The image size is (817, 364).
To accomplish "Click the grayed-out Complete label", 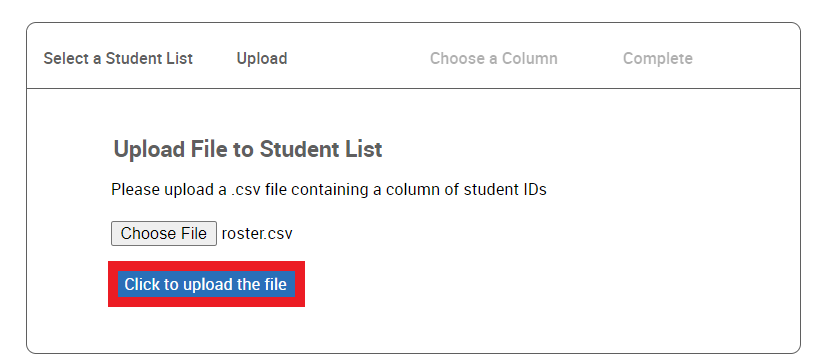I will click(658, 58).
